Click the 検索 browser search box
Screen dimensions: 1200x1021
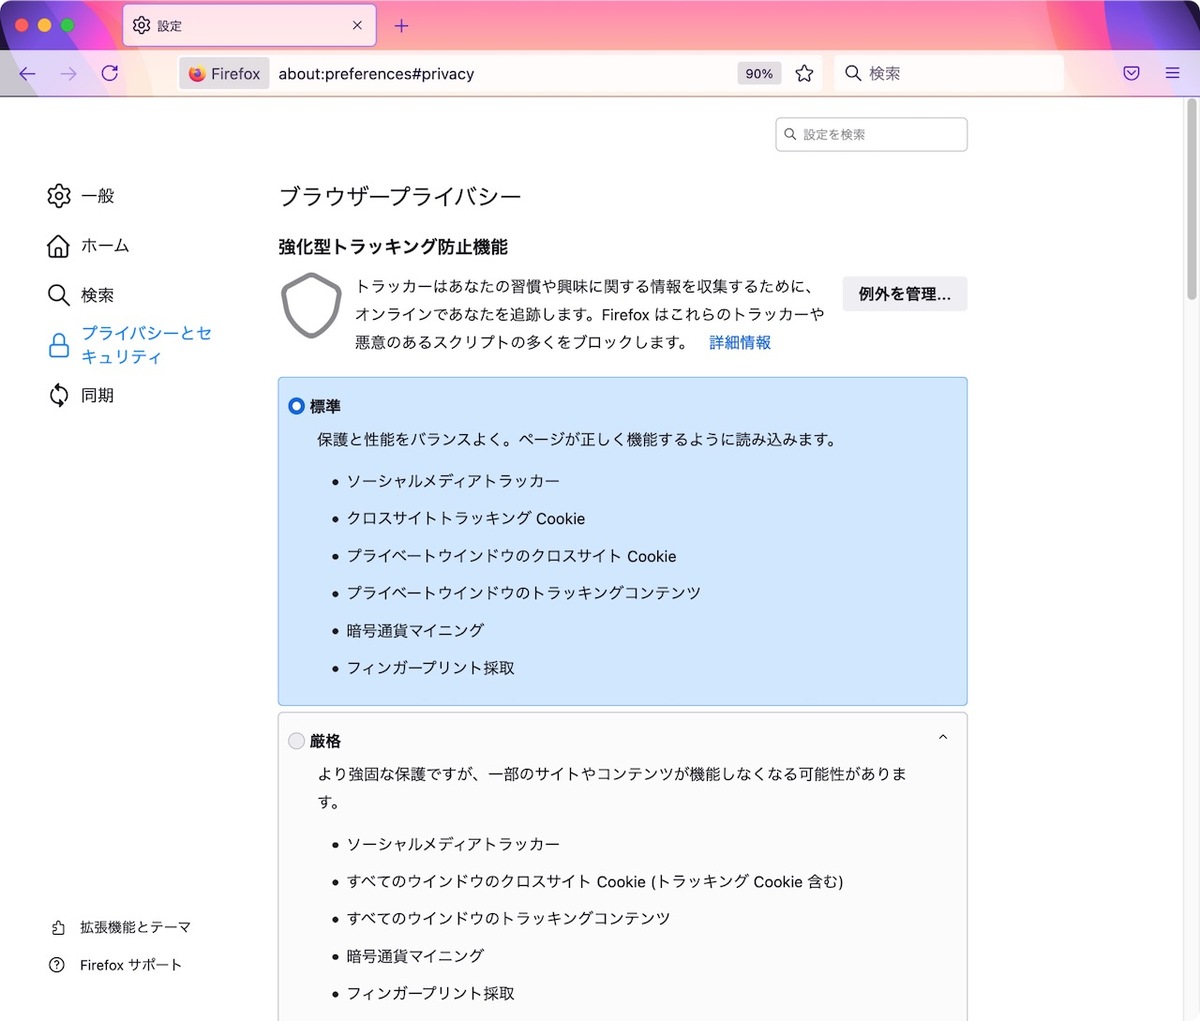tap(948, 74)
